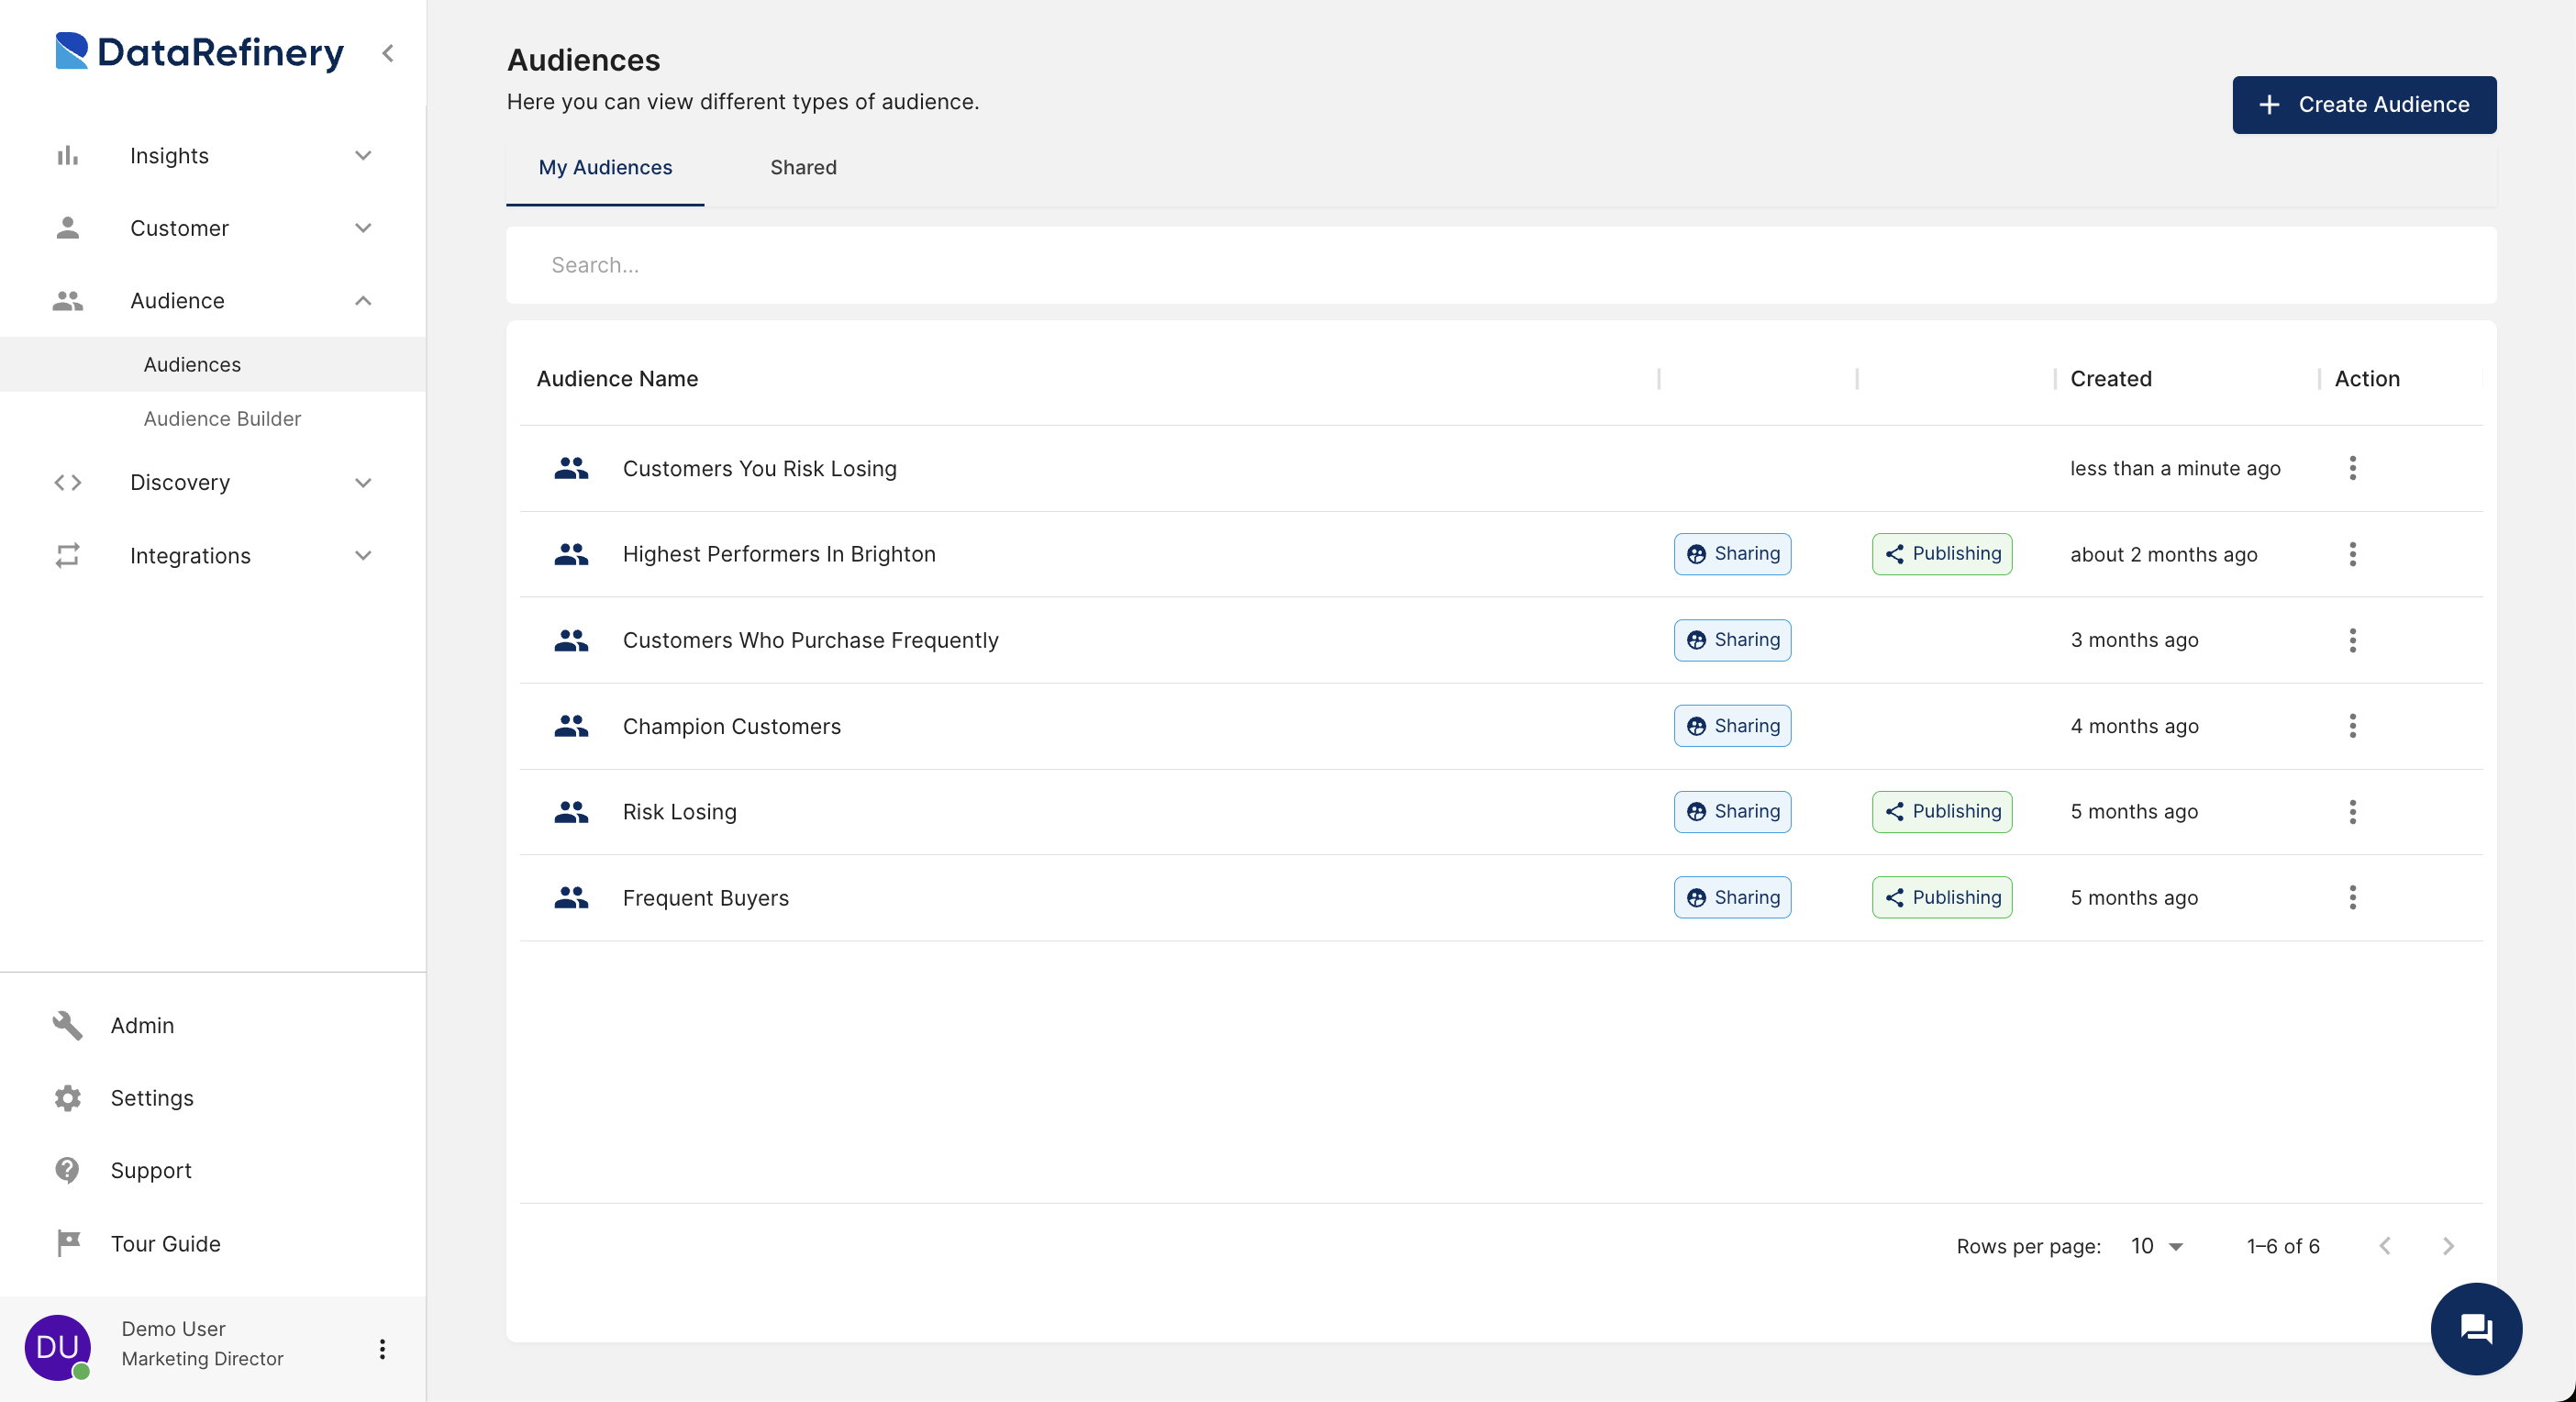Open the Rows per page dropdown

[2157, 1245]
